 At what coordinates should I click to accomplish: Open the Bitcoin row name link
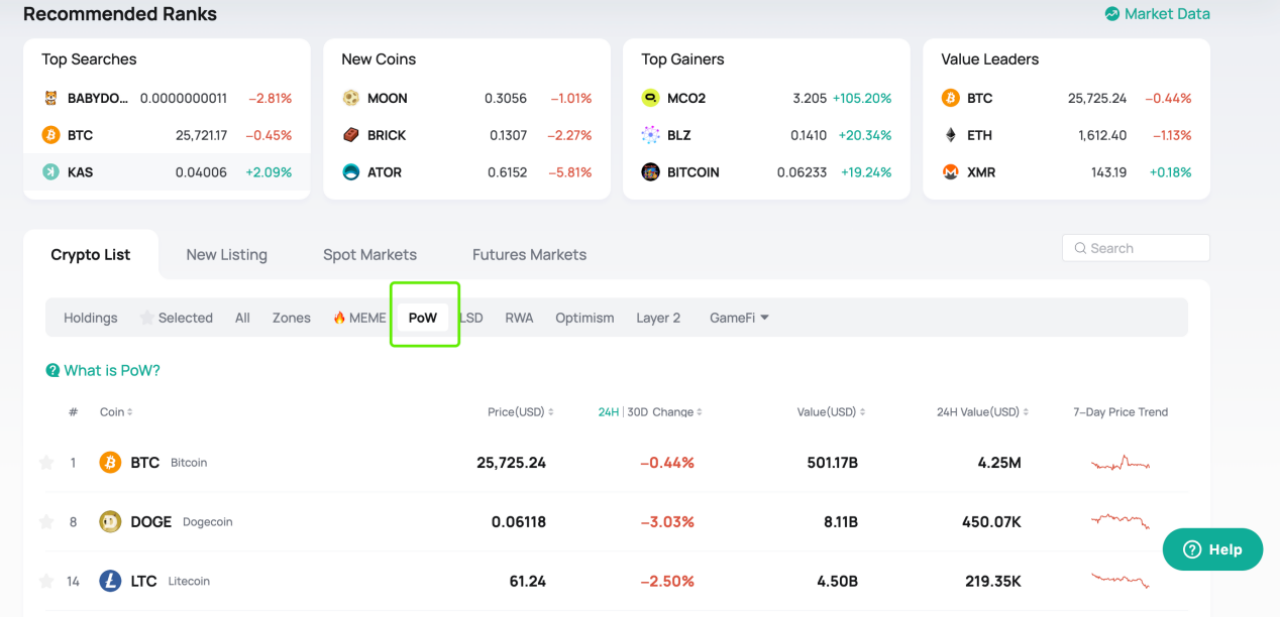point(189,463)
